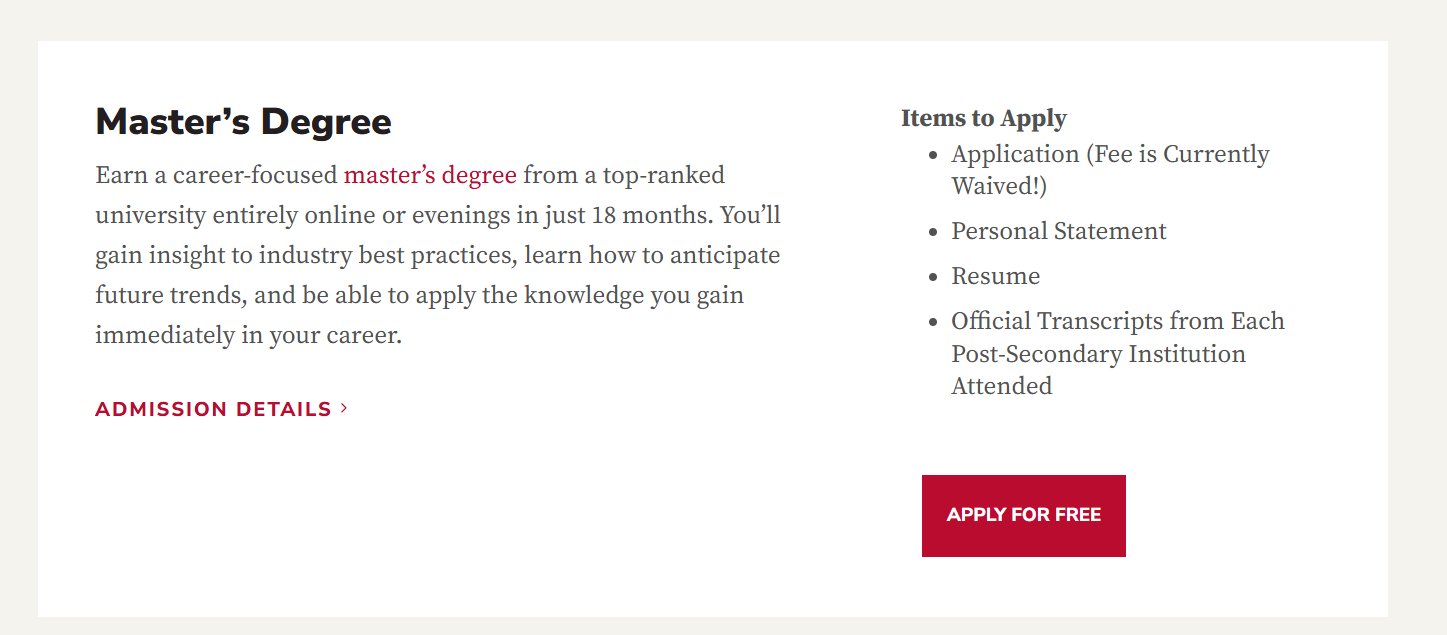Screen dimensions: 1447x635
Task: Click the Items to Apply heading
Action: pyautogui.click(x=983, y=118)
